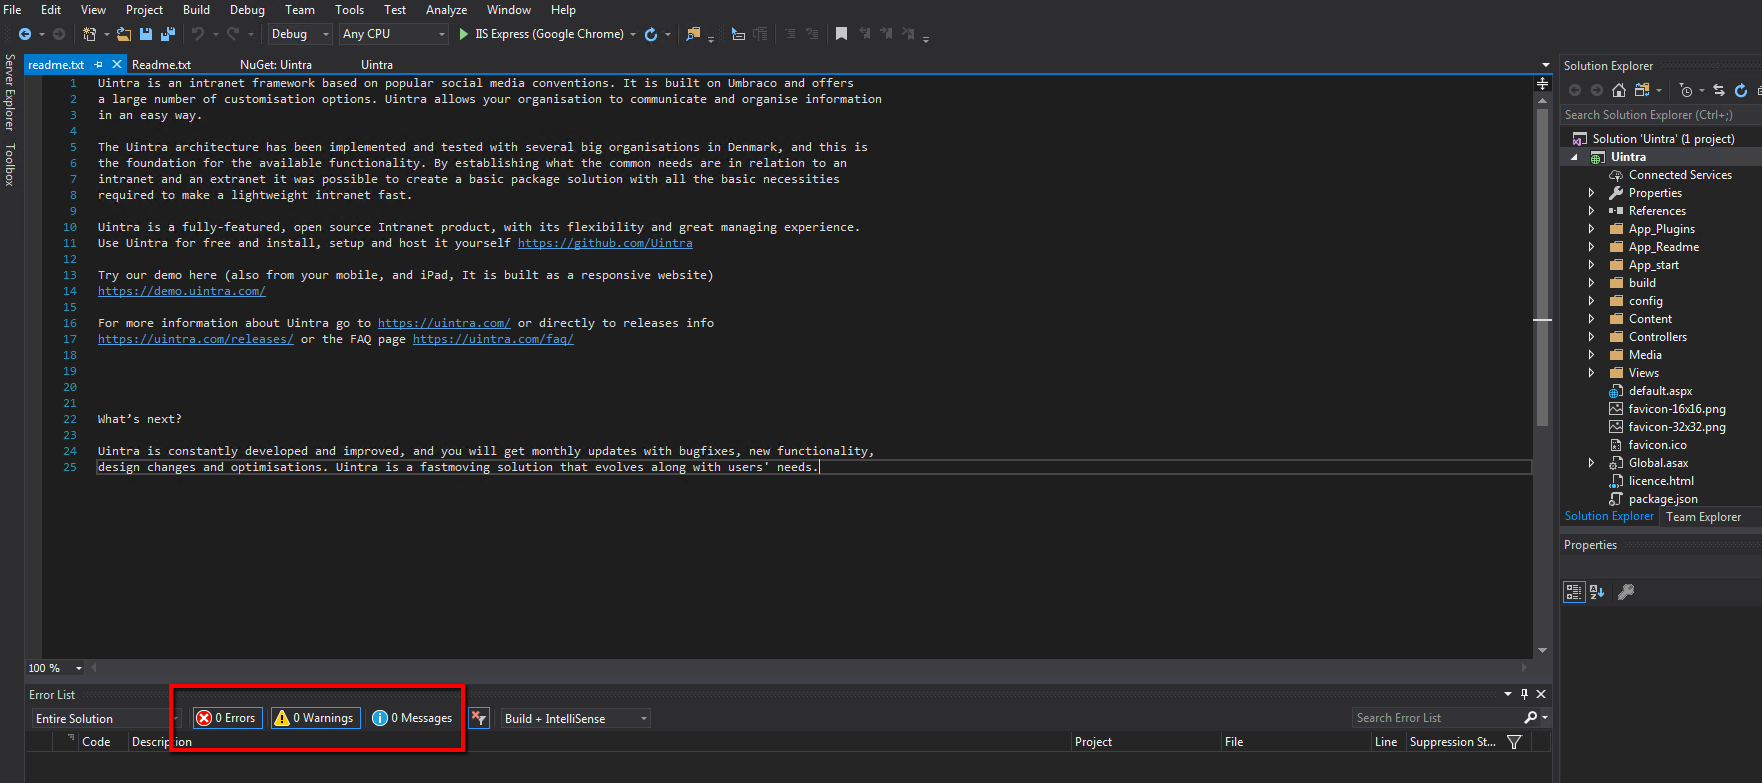Screen dimensions: 1762x783
Task: Click the Search Error List field
Action: (1438, 718)
